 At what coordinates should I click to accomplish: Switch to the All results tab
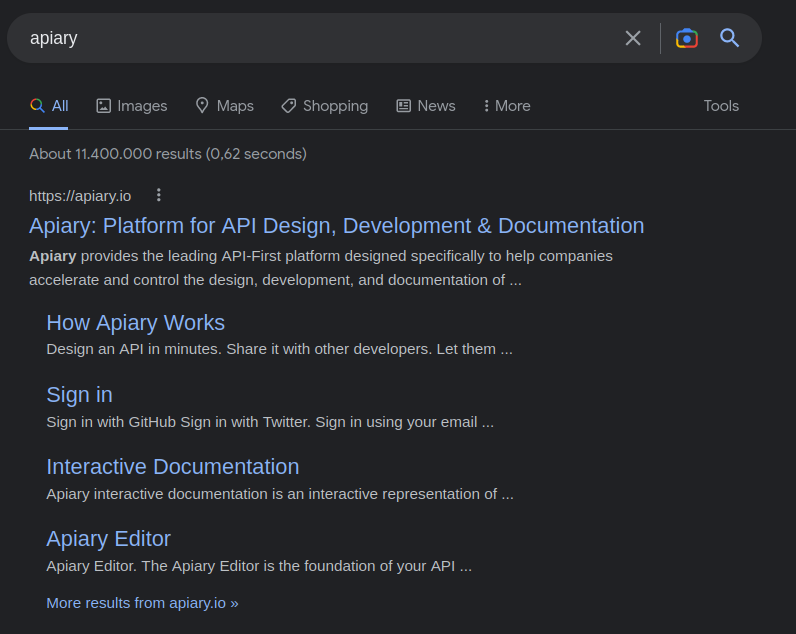coord(49,106)
